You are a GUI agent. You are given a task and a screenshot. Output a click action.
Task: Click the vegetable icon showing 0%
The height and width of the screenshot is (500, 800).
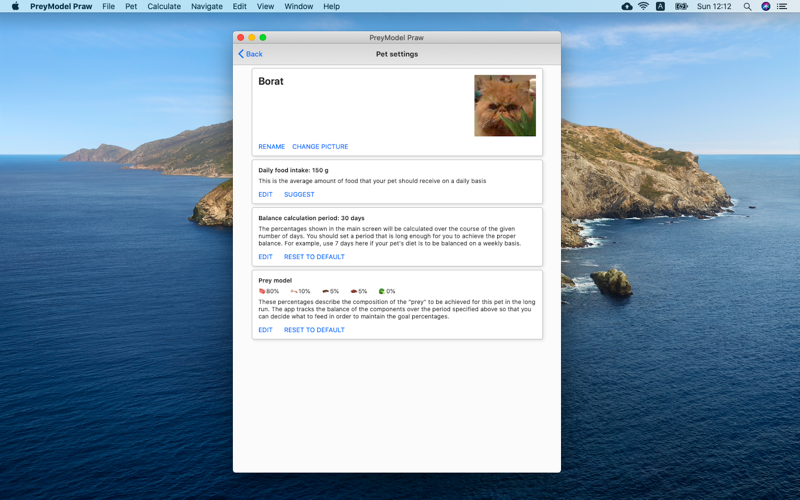point(381,292)
